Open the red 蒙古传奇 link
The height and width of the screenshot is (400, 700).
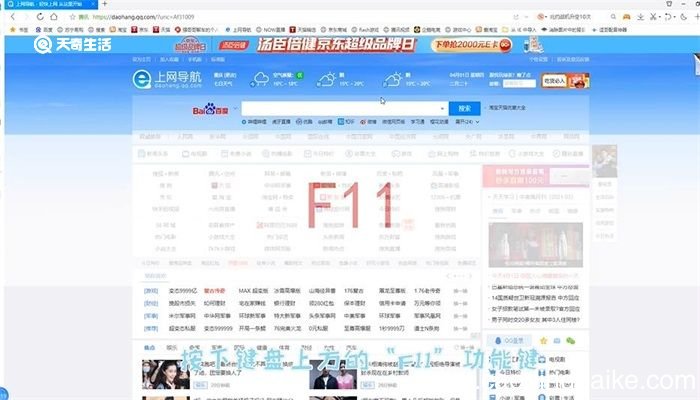coord(214,291)
